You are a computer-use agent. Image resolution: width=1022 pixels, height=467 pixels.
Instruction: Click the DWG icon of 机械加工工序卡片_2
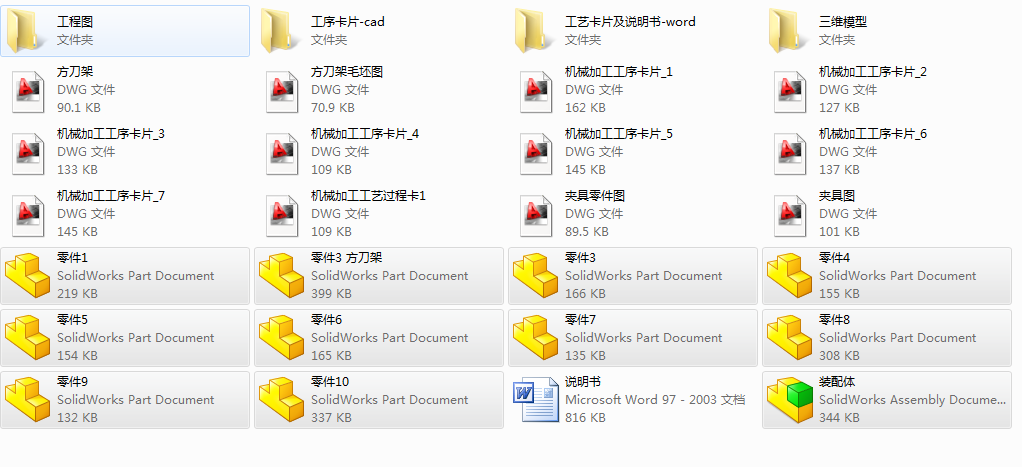(791, 92)
